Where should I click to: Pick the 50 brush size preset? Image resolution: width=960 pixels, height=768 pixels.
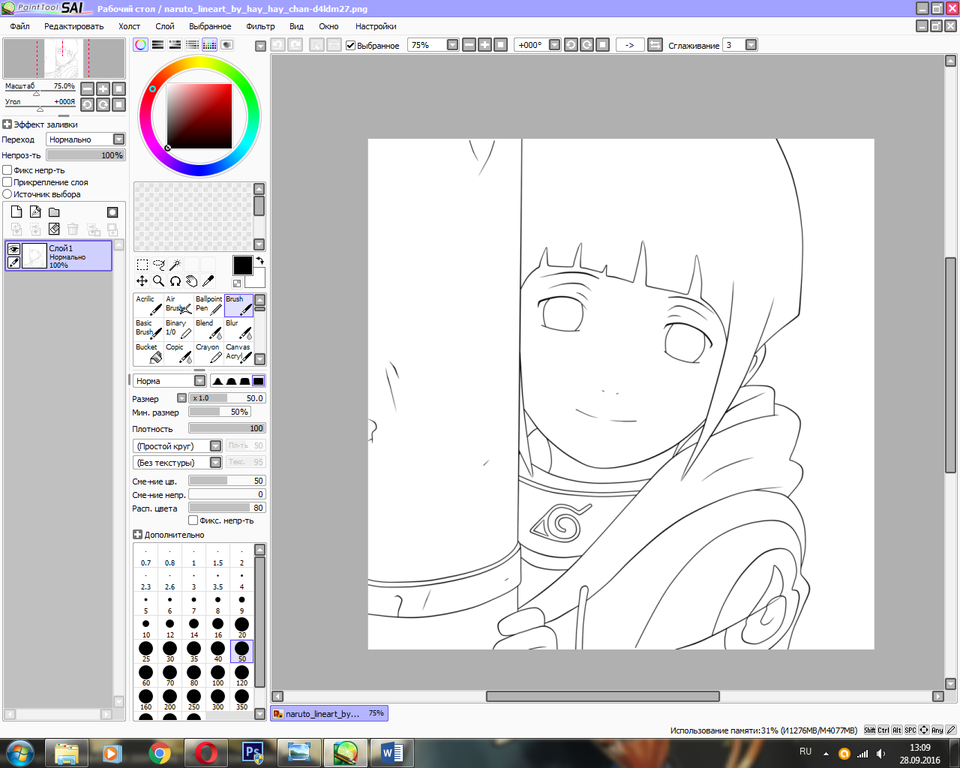(x=242, y=652)
